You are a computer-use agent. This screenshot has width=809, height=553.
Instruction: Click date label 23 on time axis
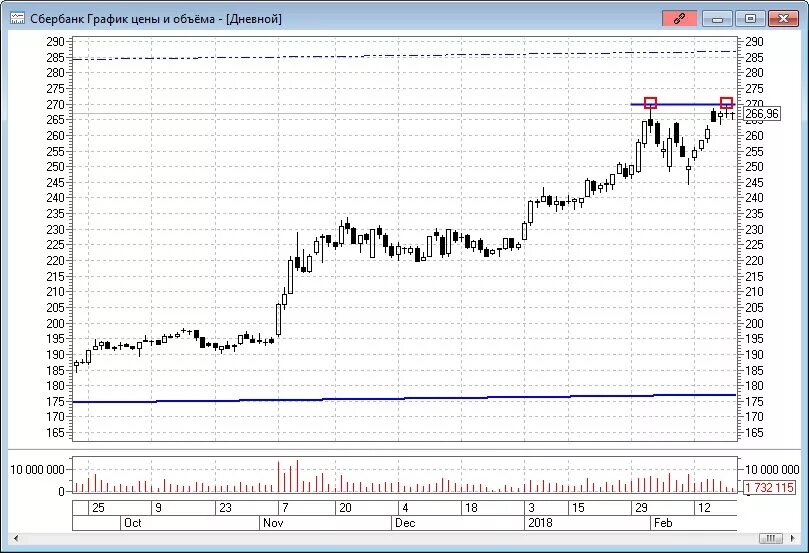[x=225, y=508]
